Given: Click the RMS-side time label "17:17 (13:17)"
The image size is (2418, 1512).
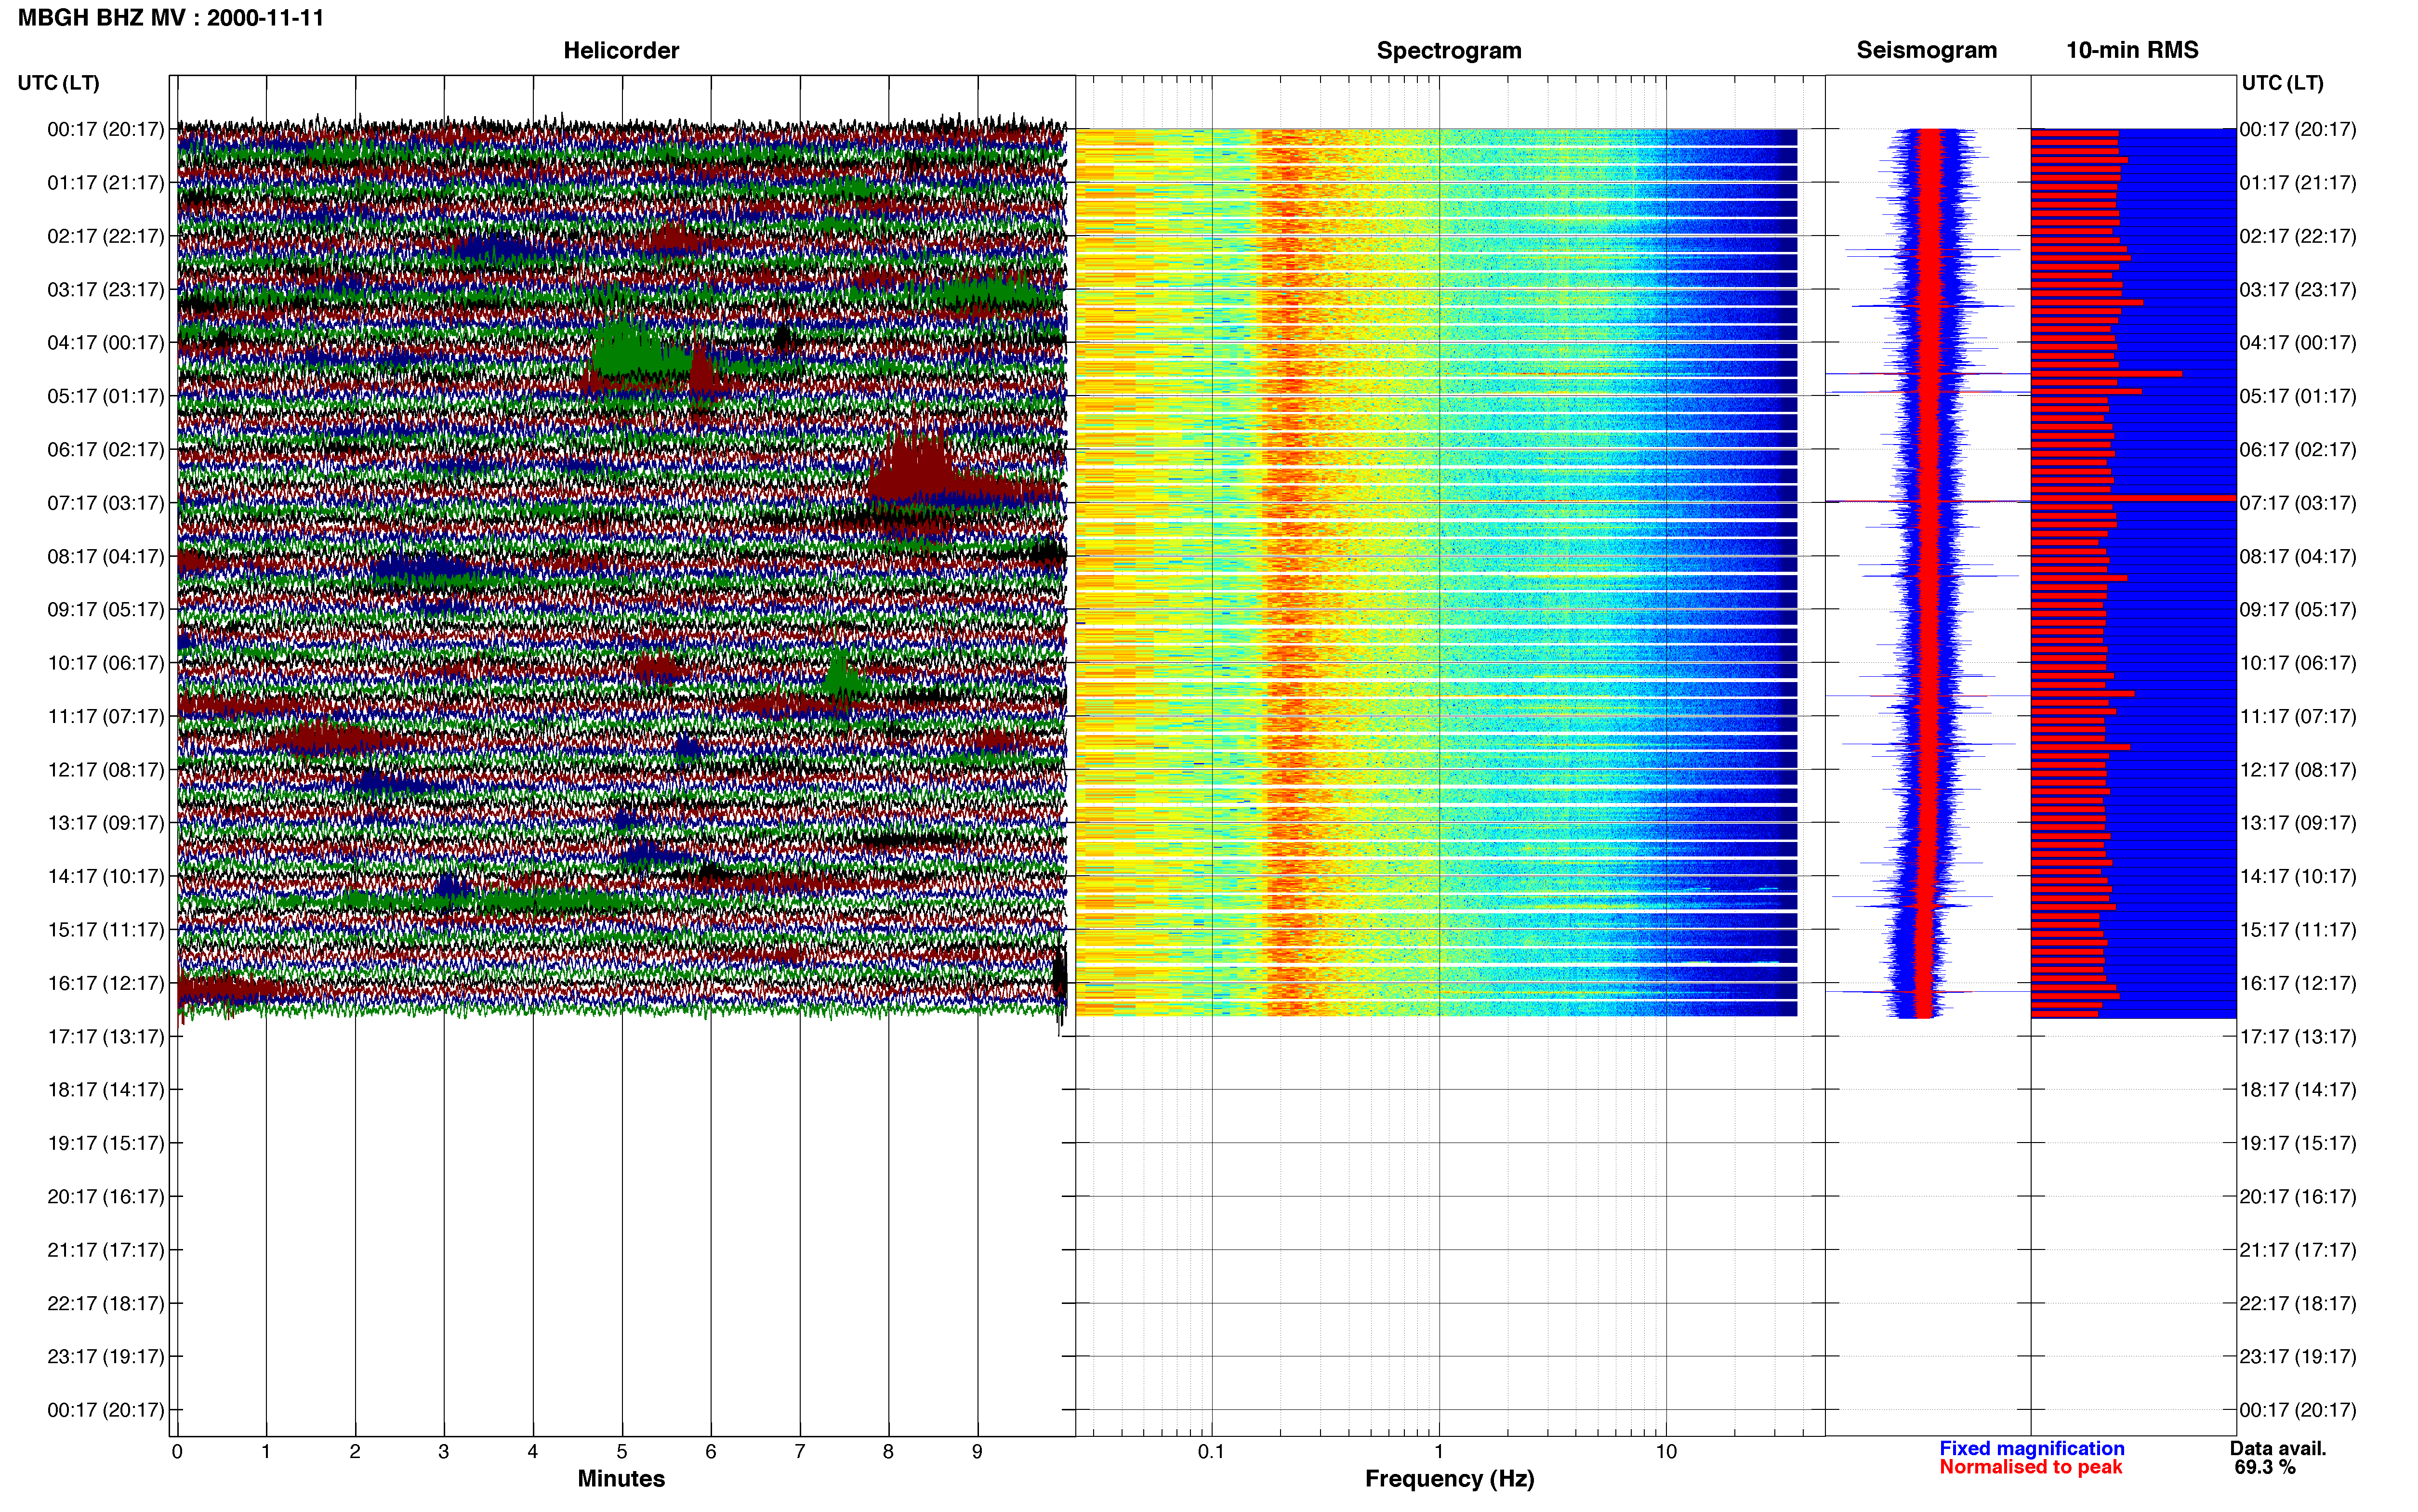Looking at the screenshot, I should pyautogui.click(x=2298, y=1036).
